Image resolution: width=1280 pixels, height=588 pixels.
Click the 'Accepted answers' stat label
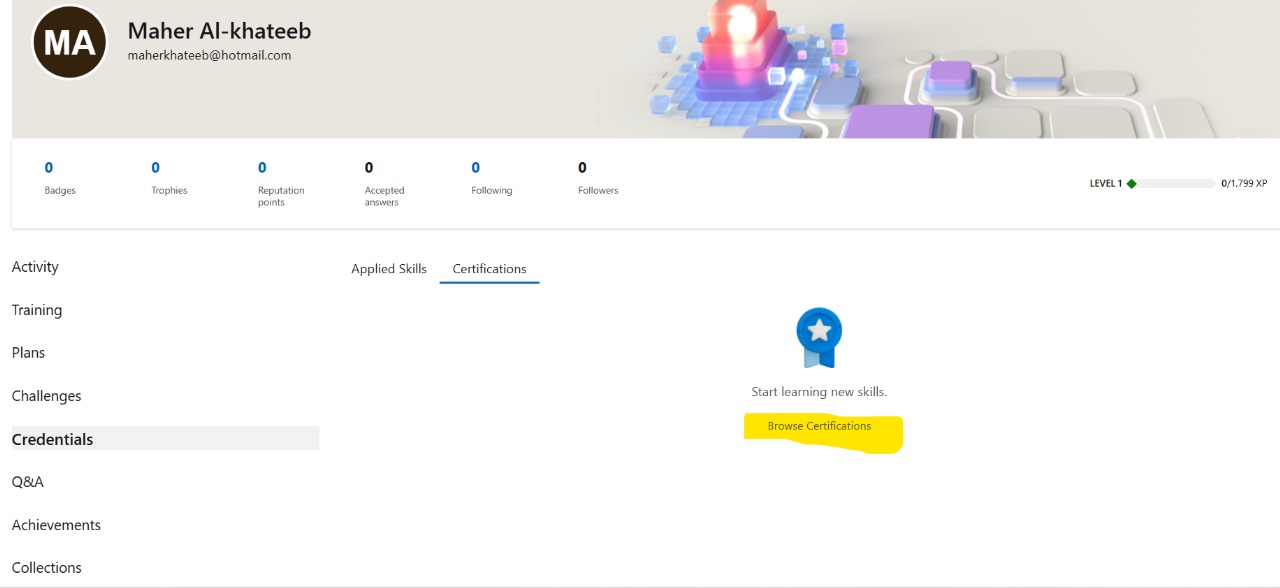pos(385,196)
